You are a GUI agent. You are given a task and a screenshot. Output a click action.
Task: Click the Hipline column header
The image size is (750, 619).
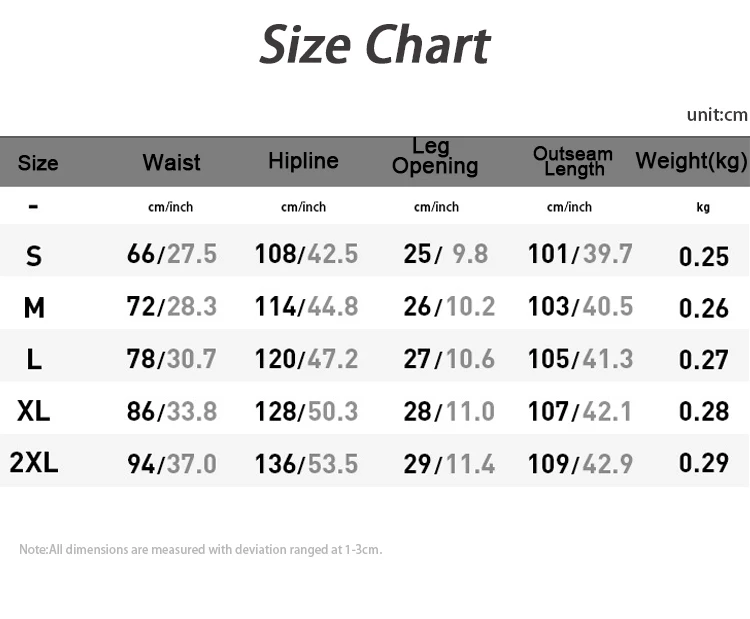click(303, 161)
